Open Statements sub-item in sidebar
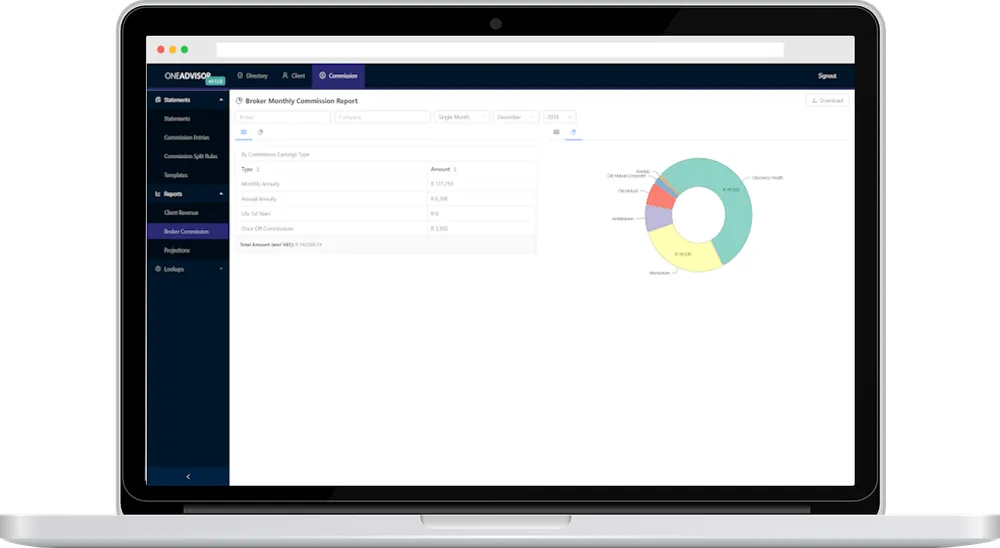The image size is (1000, 548). coord(177,119)
